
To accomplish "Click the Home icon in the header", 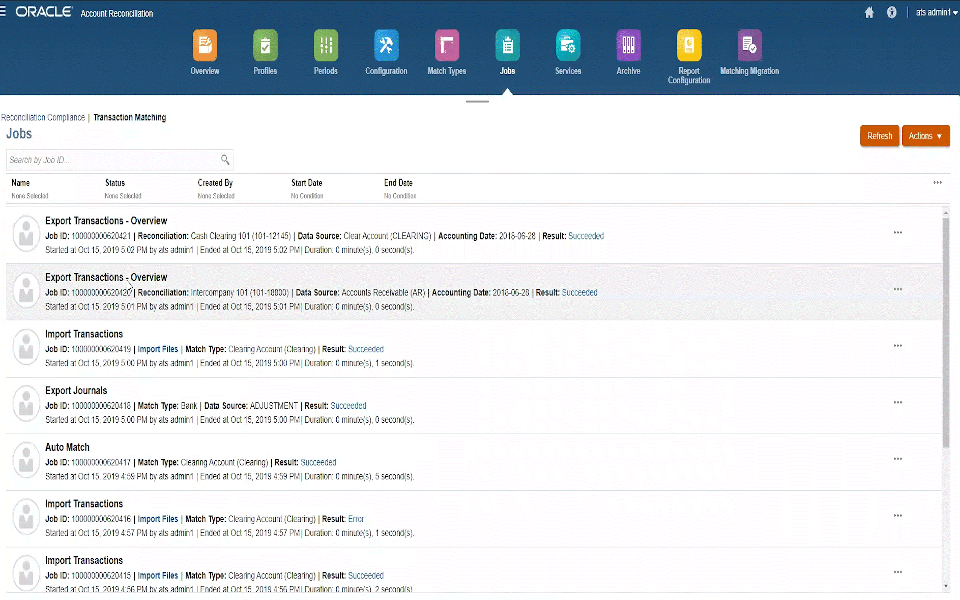I will point(869,13).
